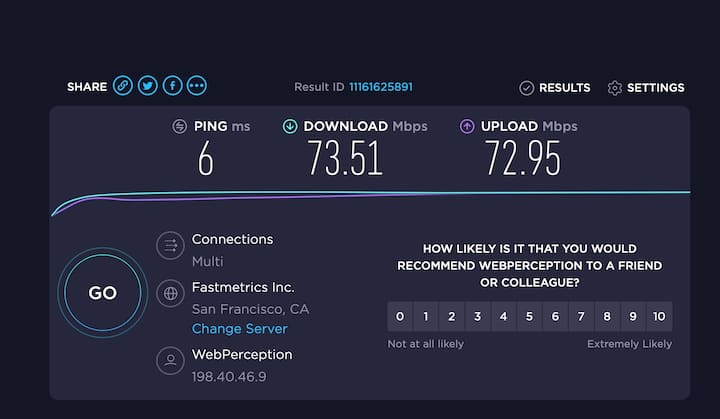This screenshot has height=419, width=720.
Task: Choose rating 8 on recommendation scale
Action: 607,317
